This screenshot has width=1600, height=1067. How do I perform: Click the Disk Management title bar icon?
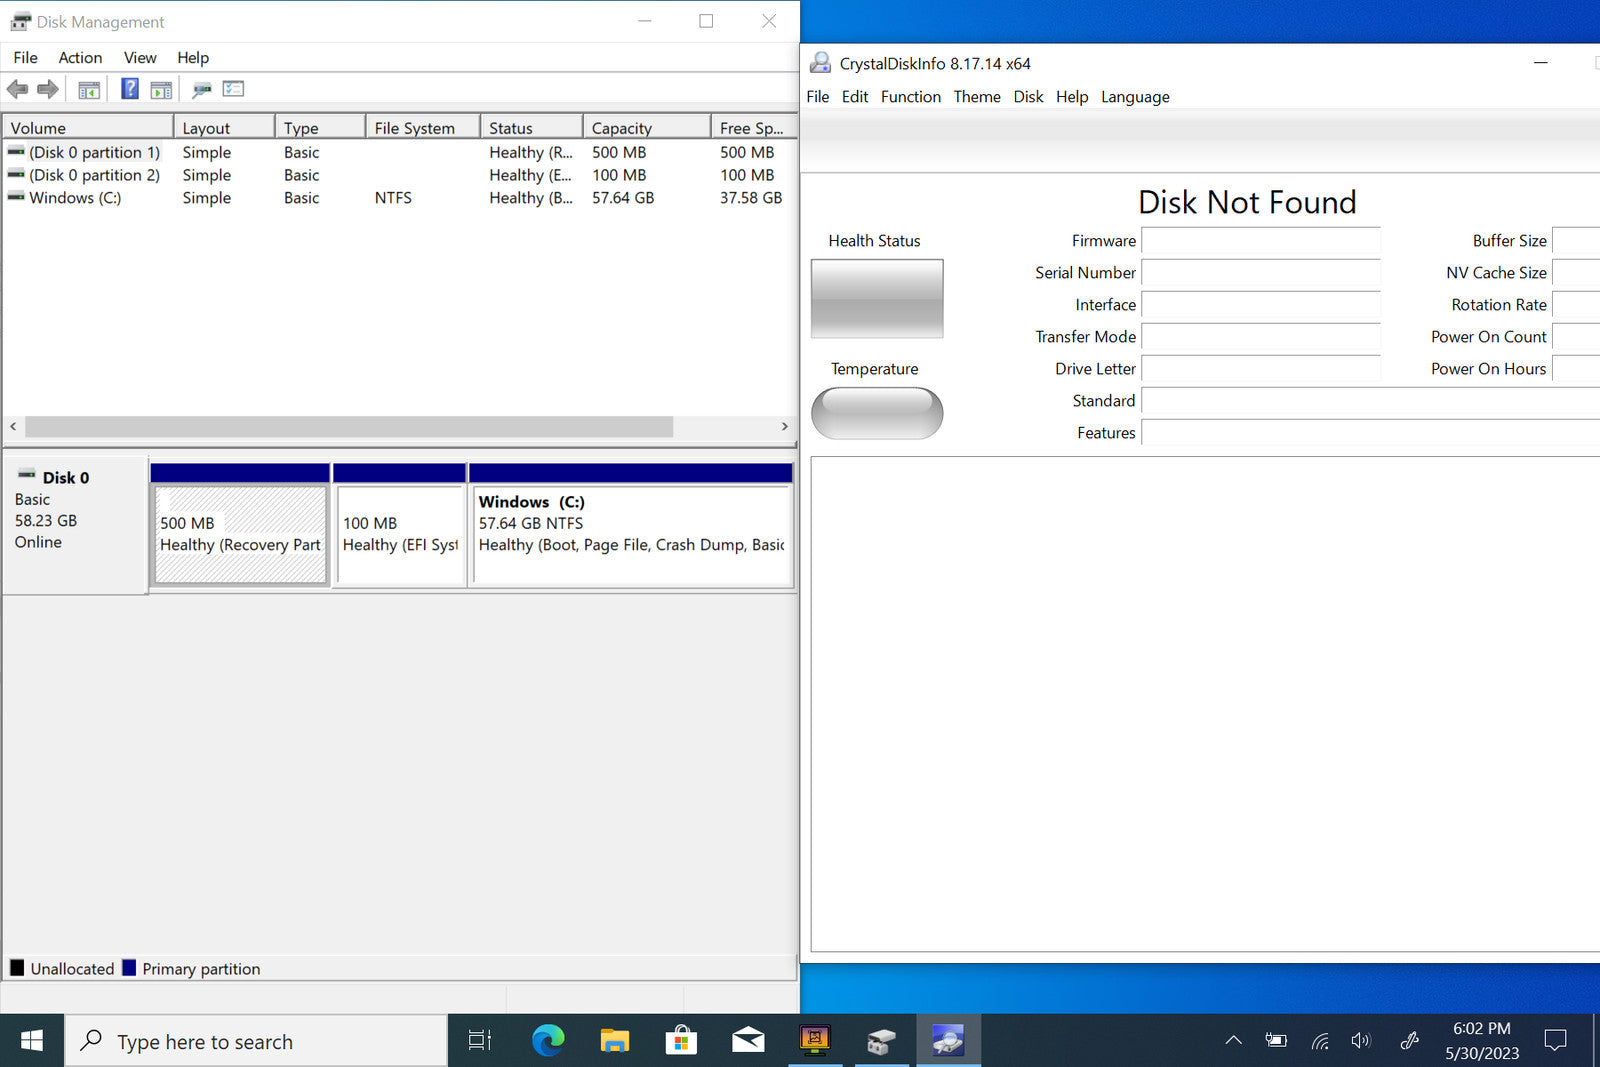click(20, 21)
